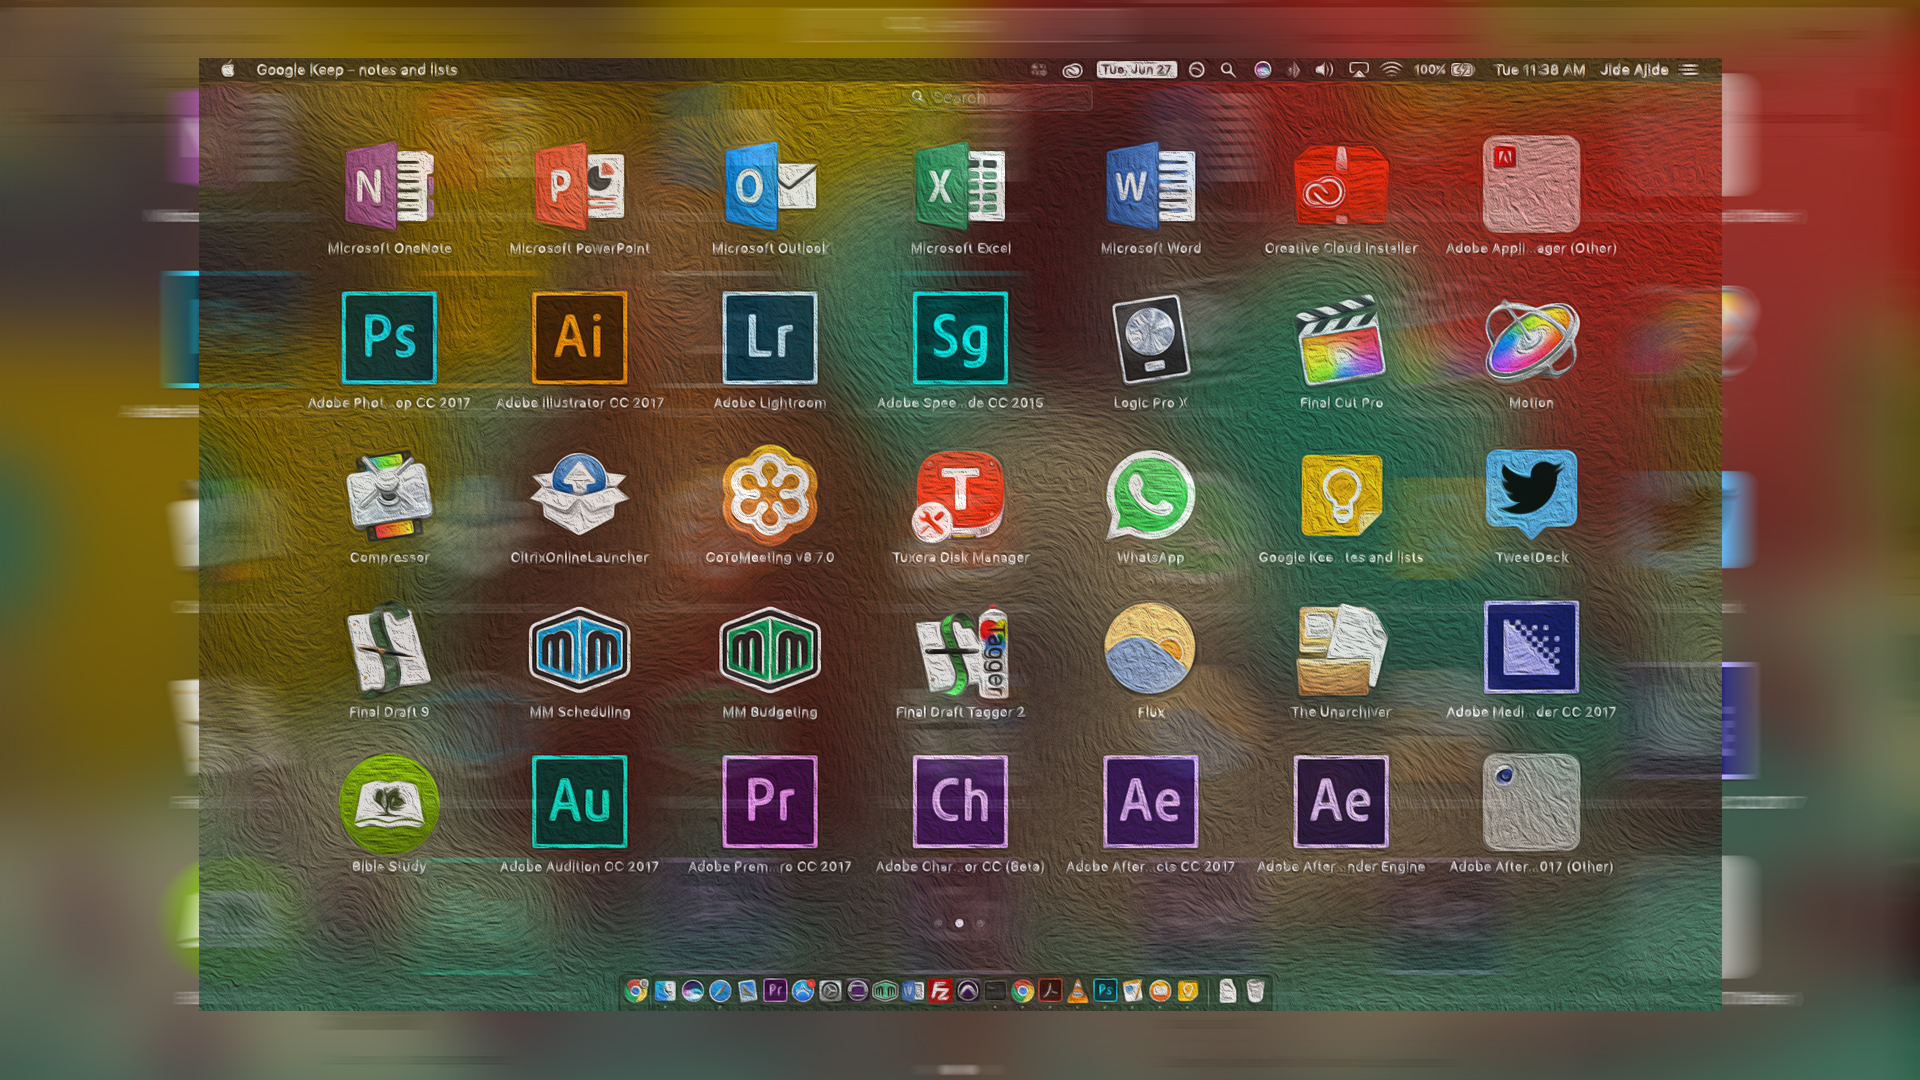Open the Tue, Jun 27 date dropdown
Viewport: 1920px width, 1080px height.
(1136, 70)
